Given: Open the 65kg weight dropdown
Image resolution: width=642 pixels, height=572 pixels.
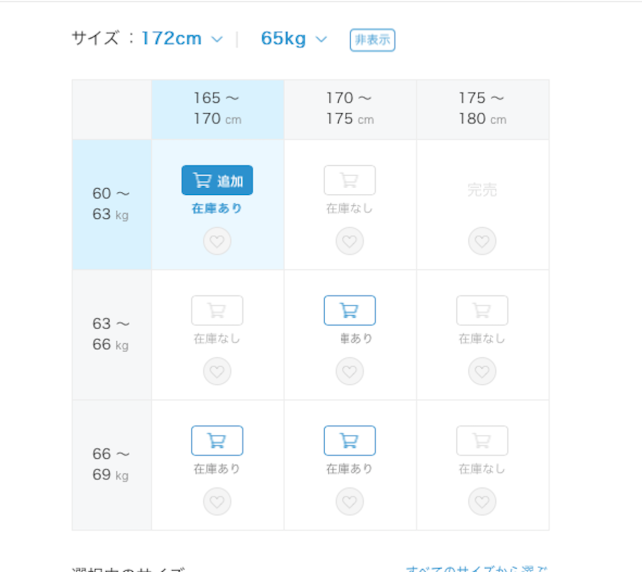Looking at the screenshot, I should pyautogui.click(x=293, y=39).
